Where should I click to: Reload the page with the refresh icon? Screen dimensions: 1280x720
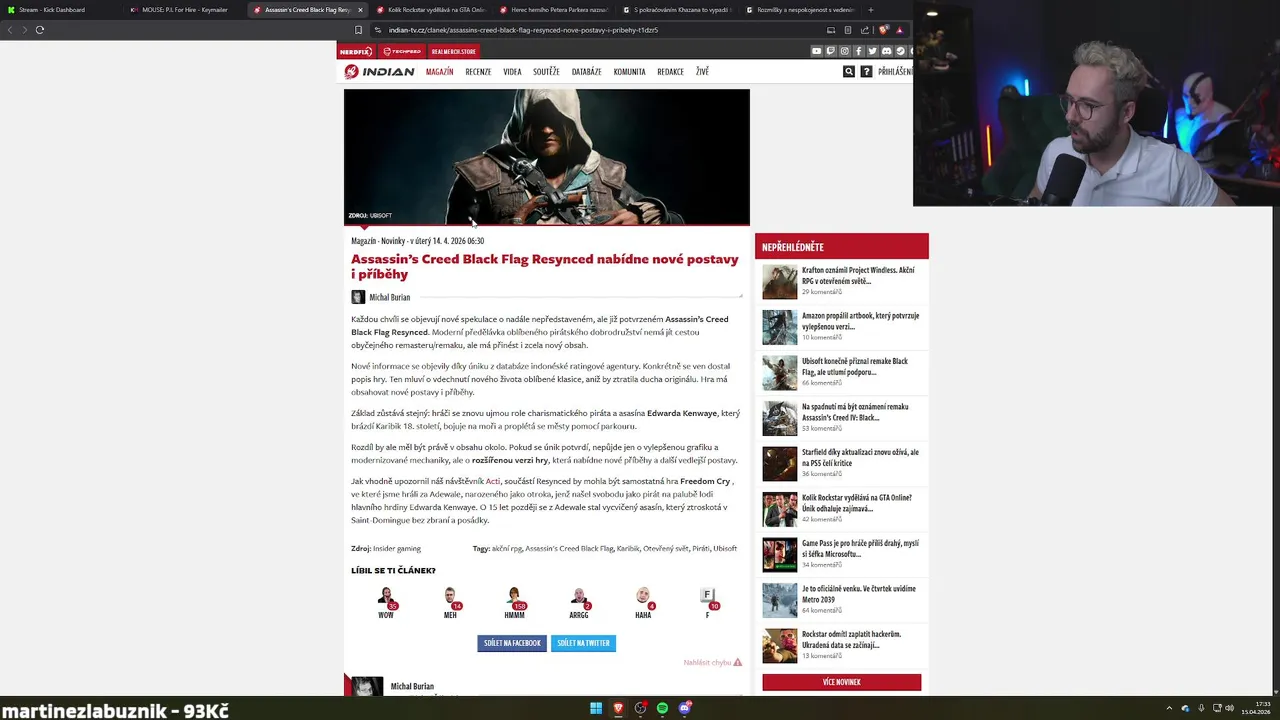40,30
